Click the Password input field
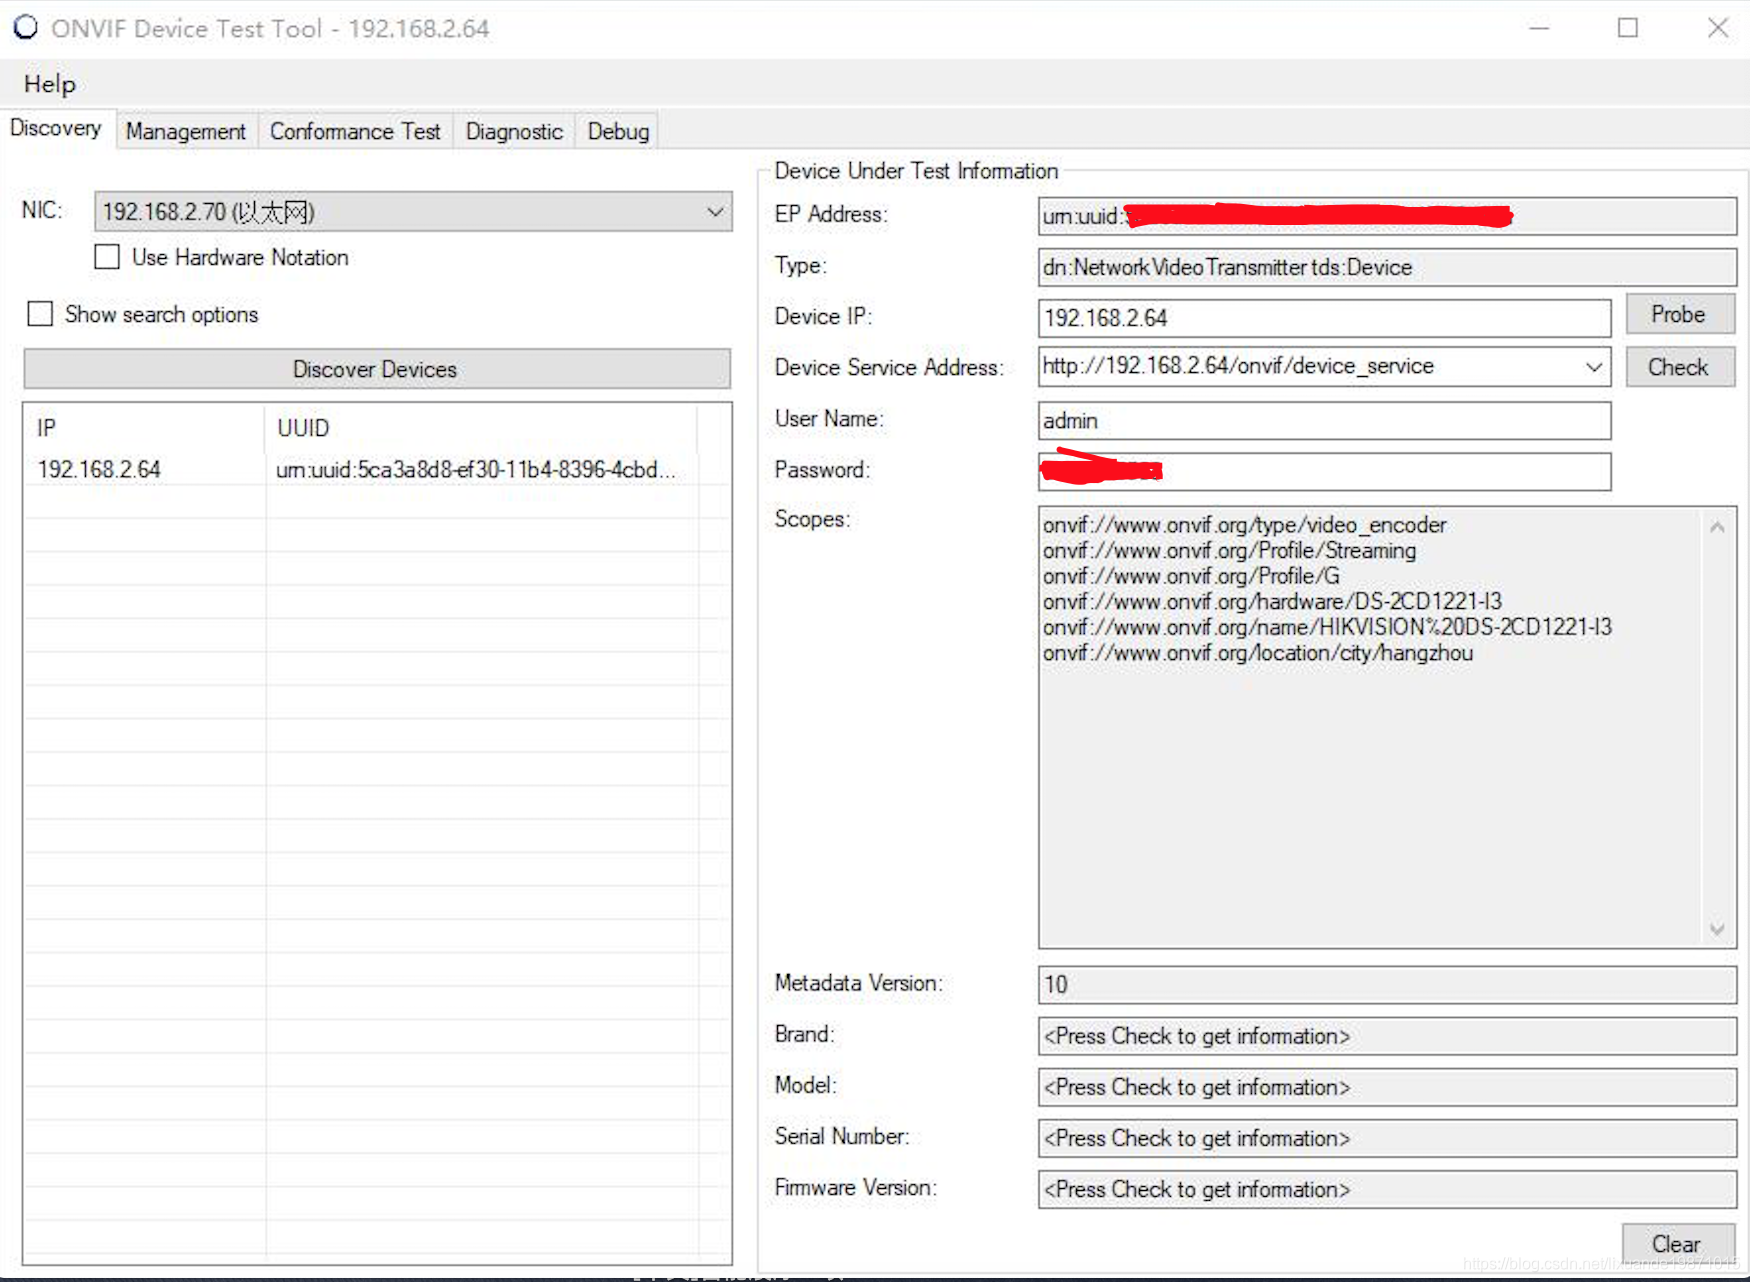 click(x=1325, y=472)
